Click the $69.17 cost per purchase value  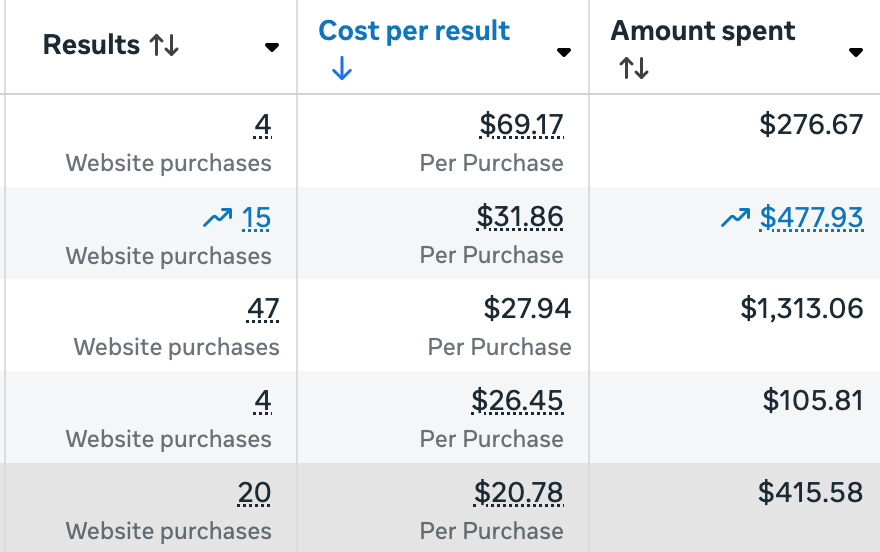pos(521,125)
